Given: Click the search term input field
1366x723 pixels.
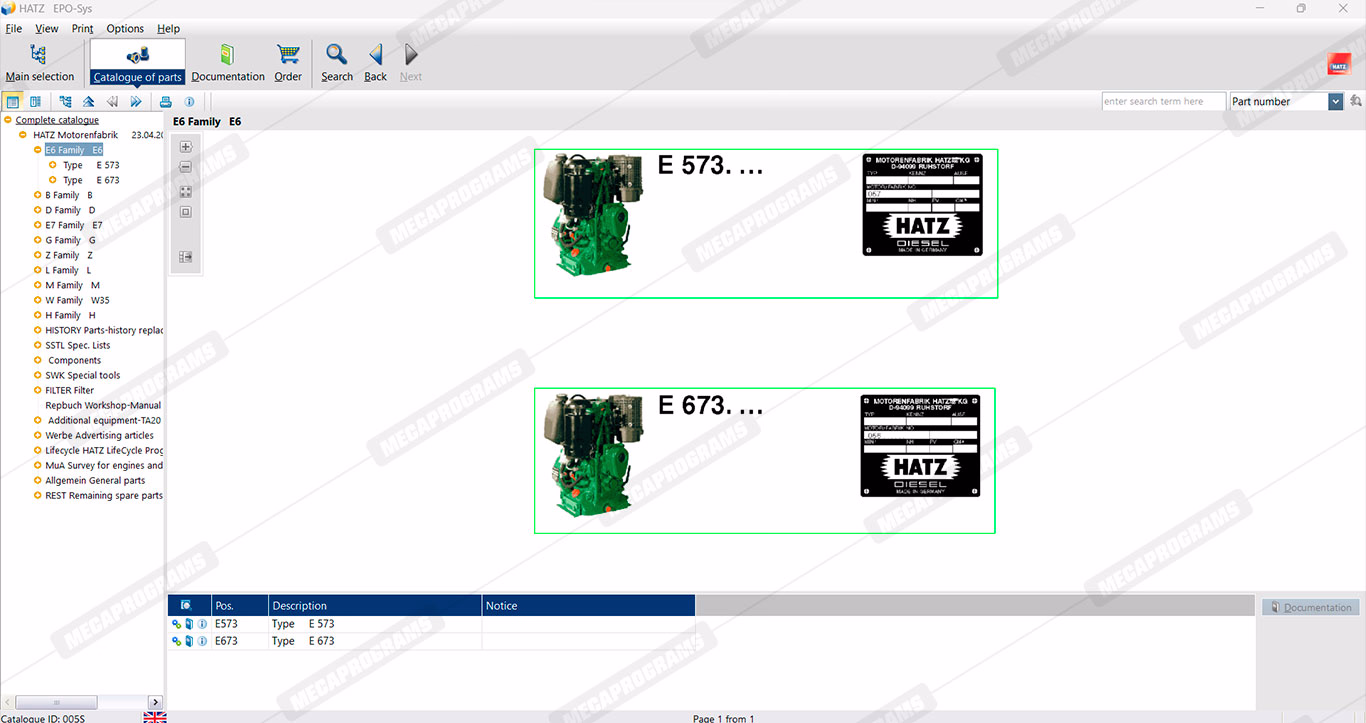Looking at the screenshot, I should pos(1163,101).
